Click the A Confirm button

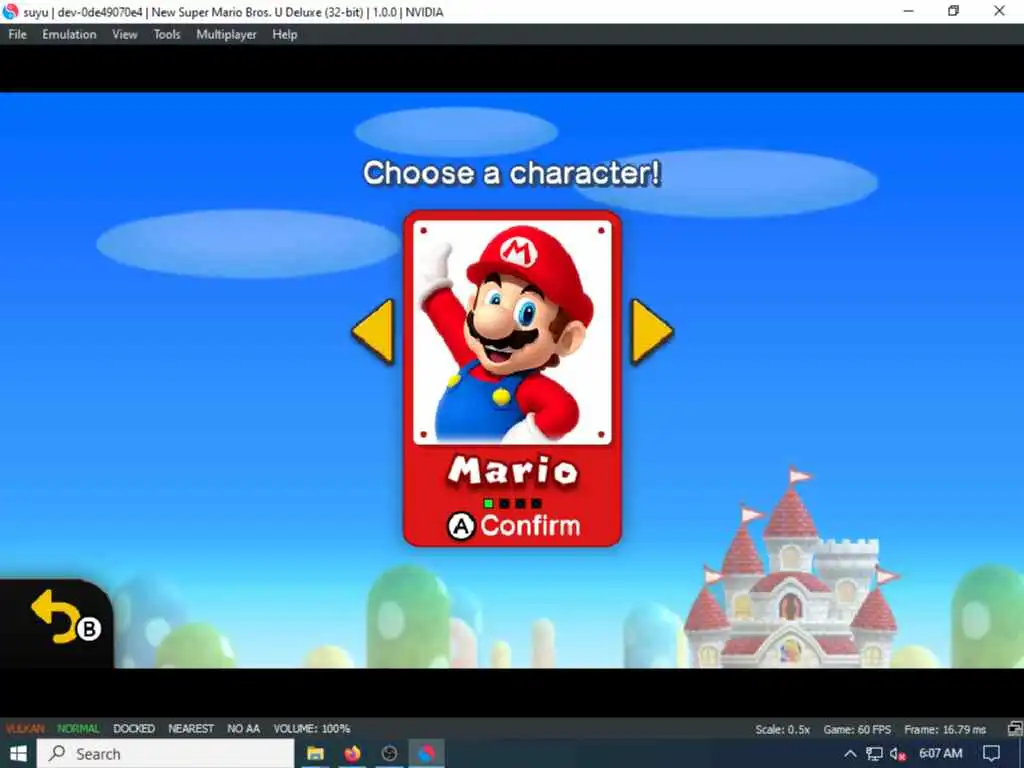click(x=513, y=526)
